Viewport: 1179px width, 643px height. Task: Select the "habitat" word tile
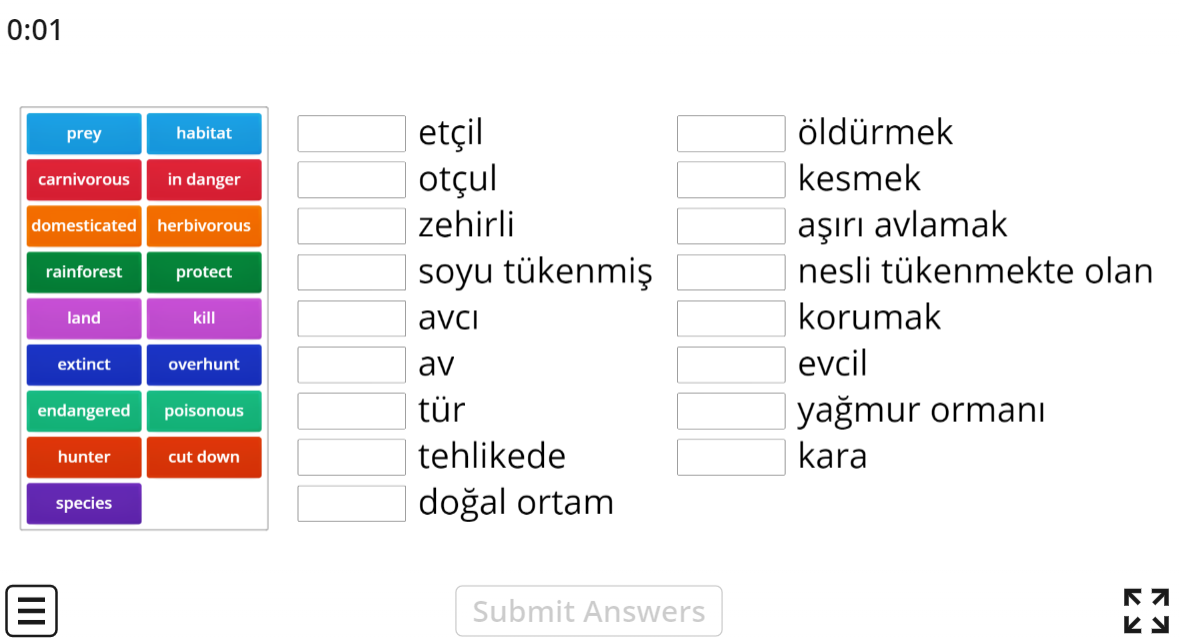tap(204, 133)
